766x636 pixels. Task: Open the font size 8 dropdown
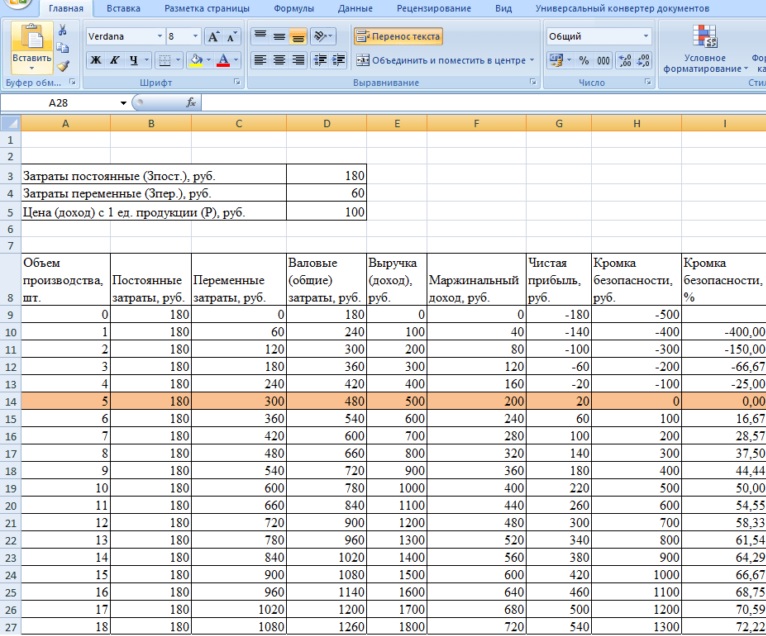coord(195,36)
